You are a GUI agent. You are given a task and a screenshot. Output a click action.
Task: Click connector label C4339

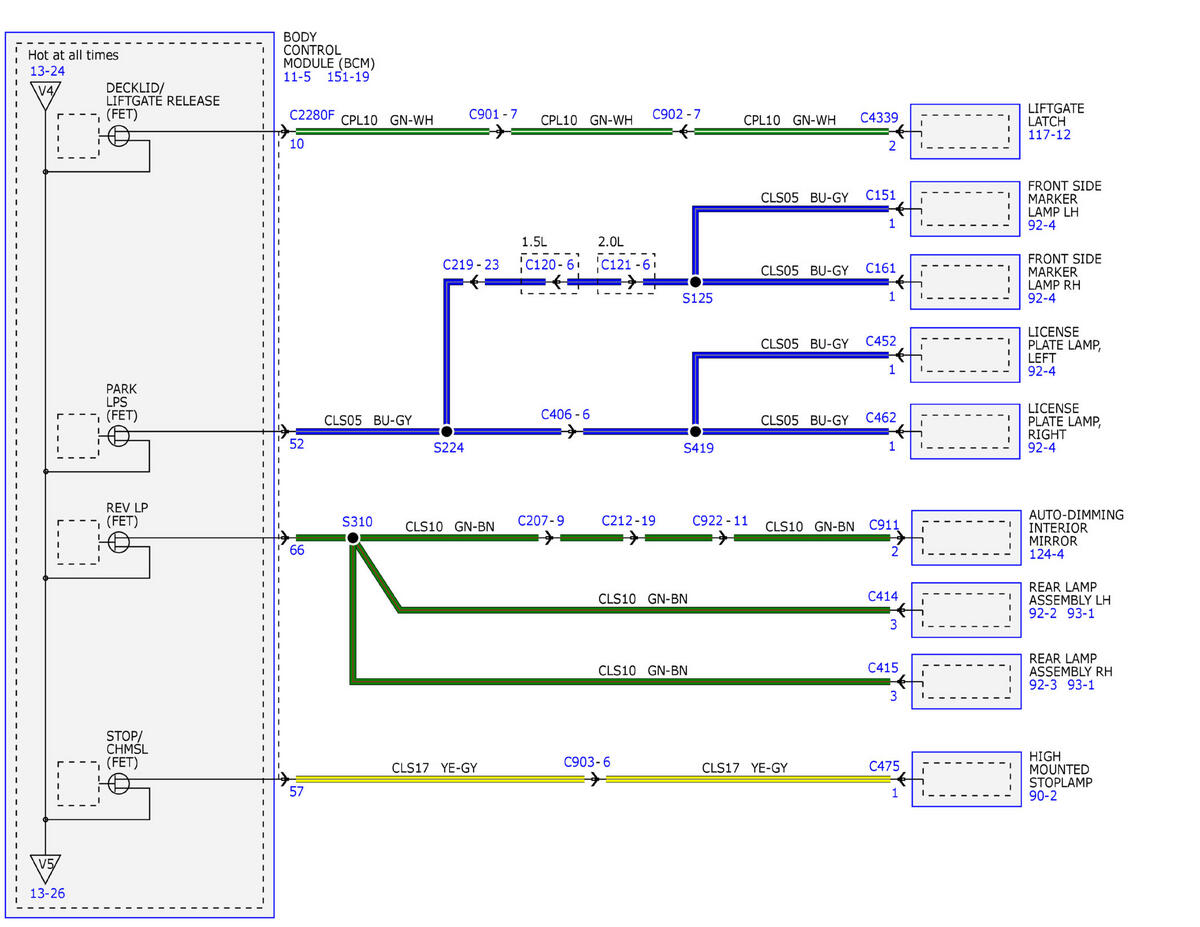tap(880, 117)
